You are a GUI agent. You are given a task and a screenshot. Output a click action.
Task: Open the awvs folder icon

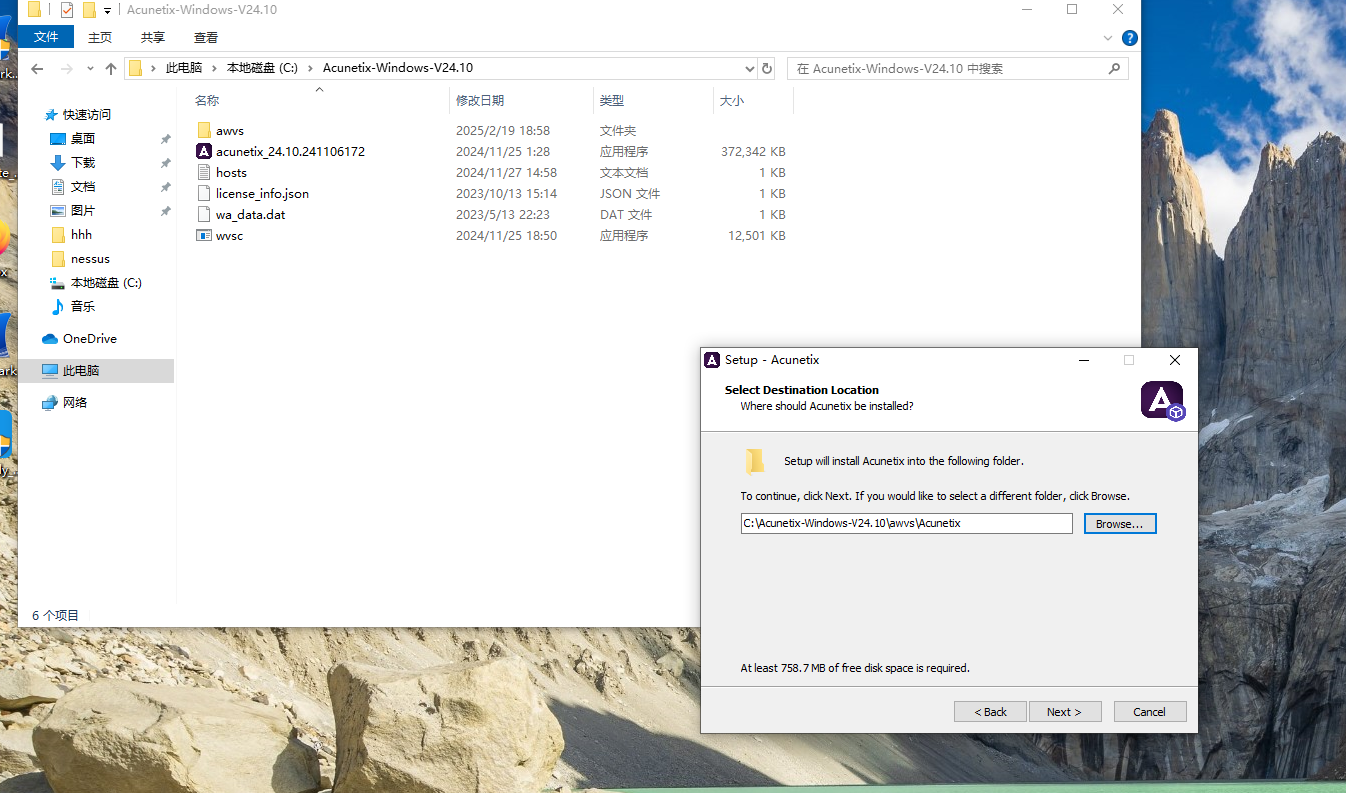204,131
